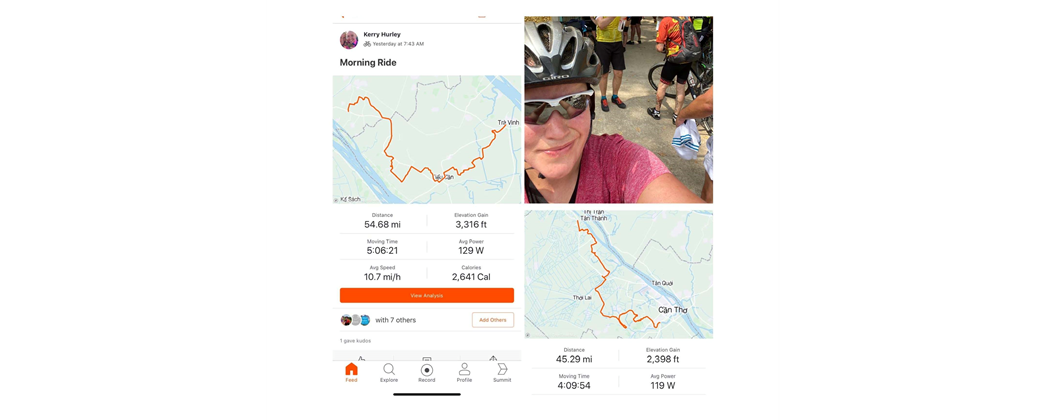Tap the 1 gave kudos text
1060x420 pixels.
[x=355, y=341]
